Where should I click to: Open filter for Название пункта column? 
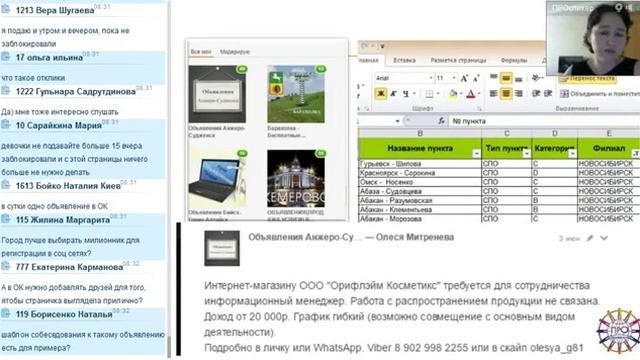click(x=476, y=153)
